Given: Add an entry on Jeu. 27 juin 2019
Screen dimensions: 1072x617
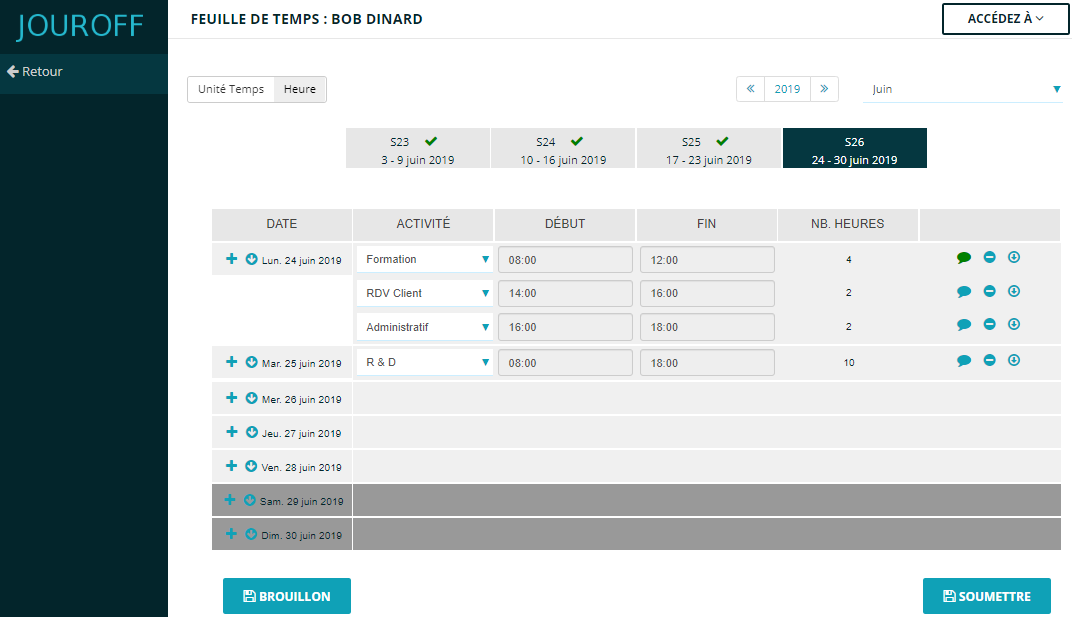Looking at the screenshot, I should (232, 432).
